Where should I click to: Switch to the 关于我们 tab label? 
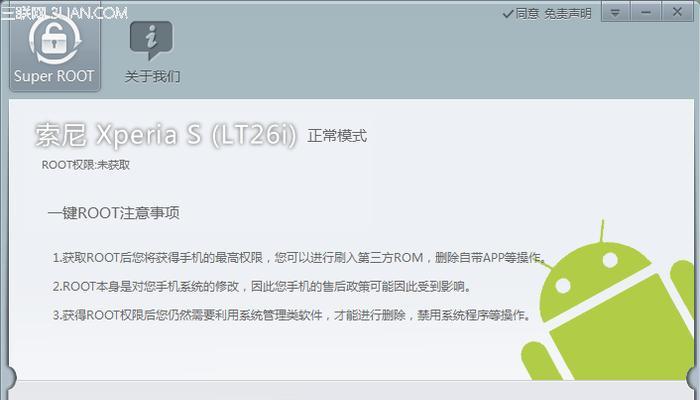click(x=152, y=76)
